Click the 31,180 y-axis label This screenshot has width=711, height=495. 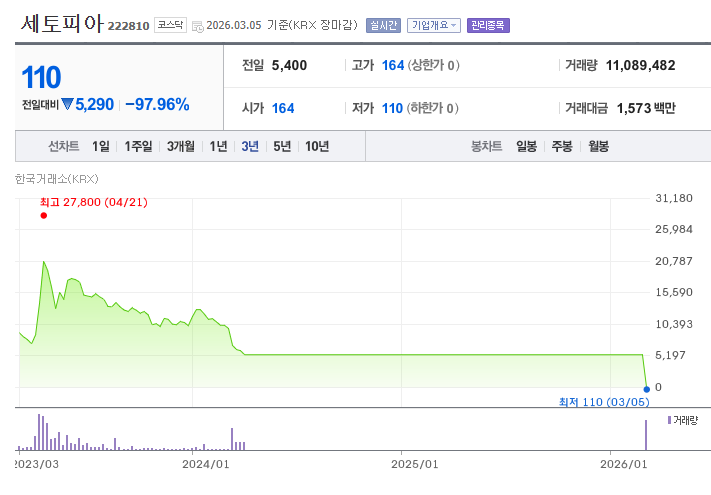click(x=674, y=198)
